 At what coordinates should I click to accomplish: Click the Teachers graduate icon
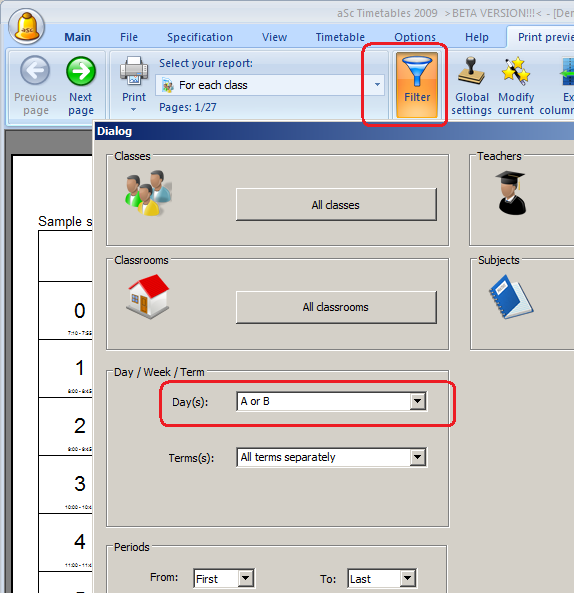click(511, 193)
